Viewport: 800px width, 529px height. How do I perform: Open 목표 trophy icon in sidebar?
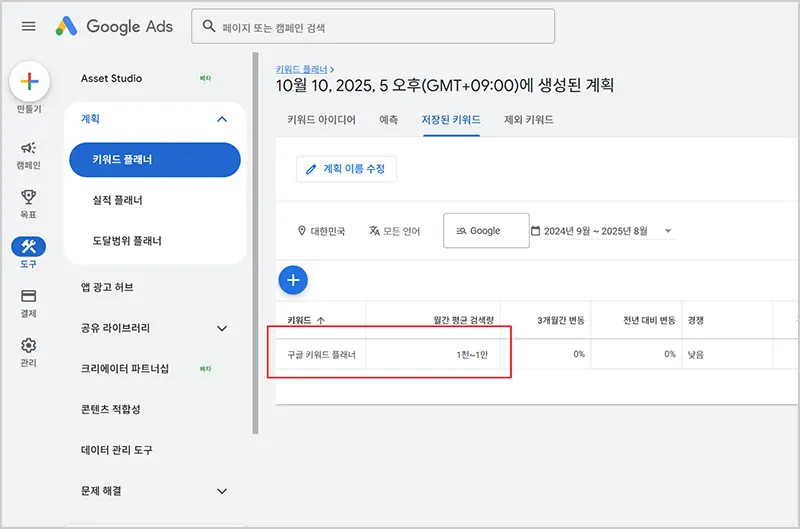click(x=29, y=197)
